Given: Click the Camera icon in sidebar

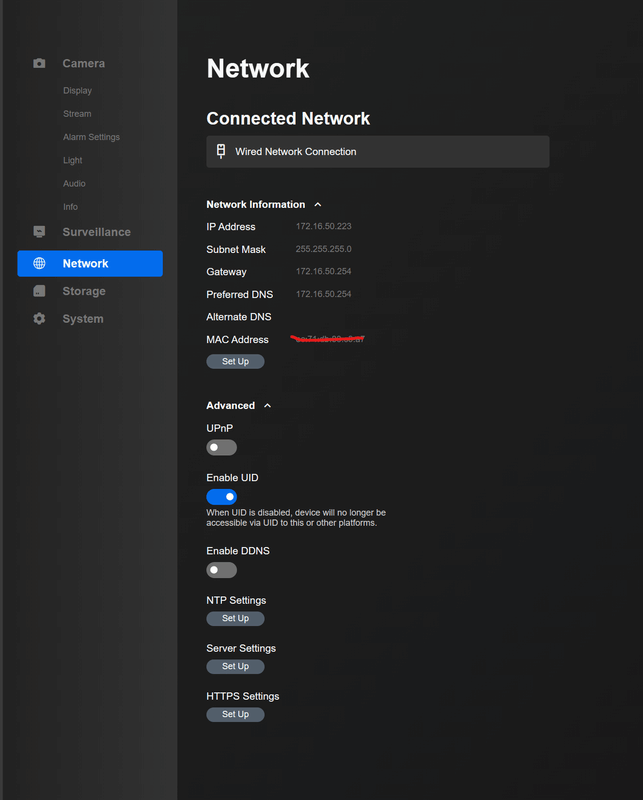Looking at the screenshot, I should [39, 63].
